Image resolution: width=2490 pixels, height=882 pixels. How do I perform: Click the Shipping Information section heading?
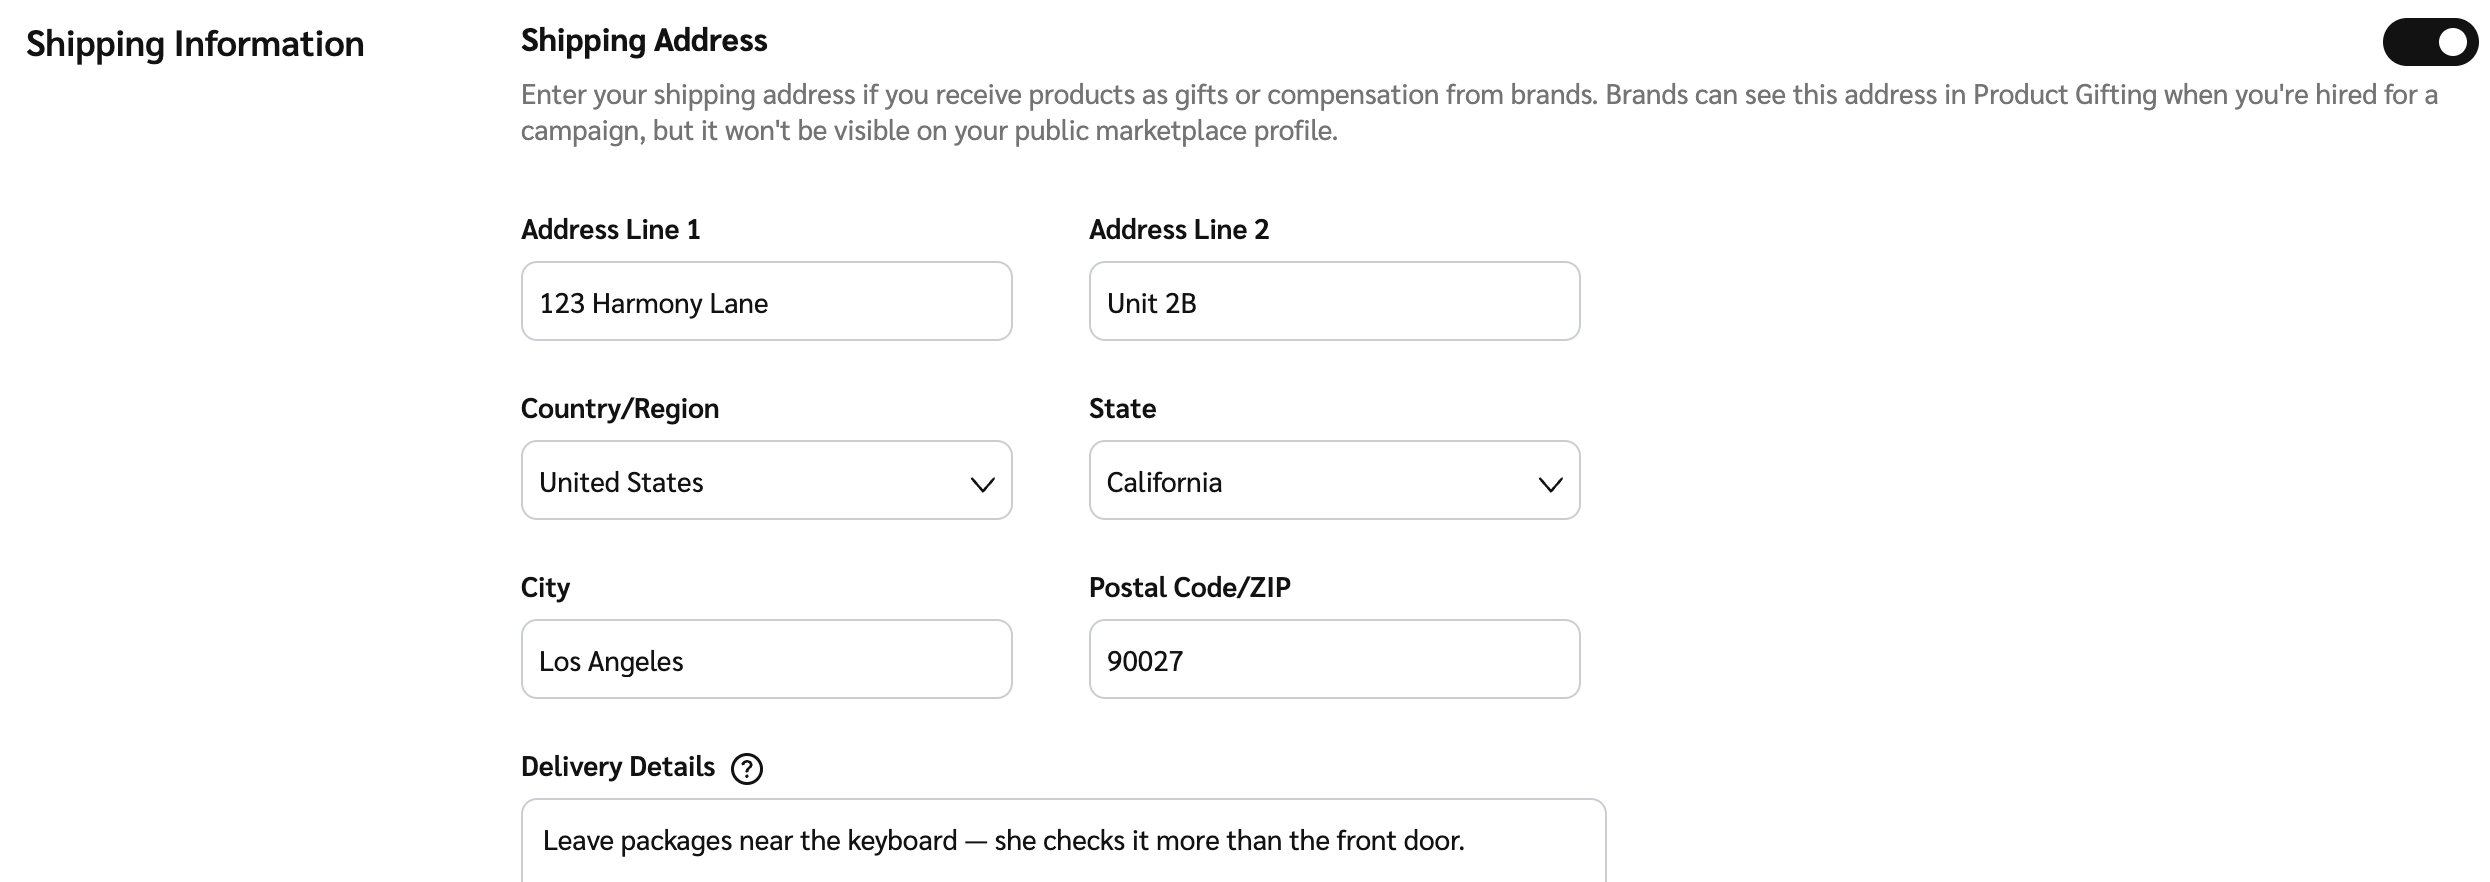[195, 44]
